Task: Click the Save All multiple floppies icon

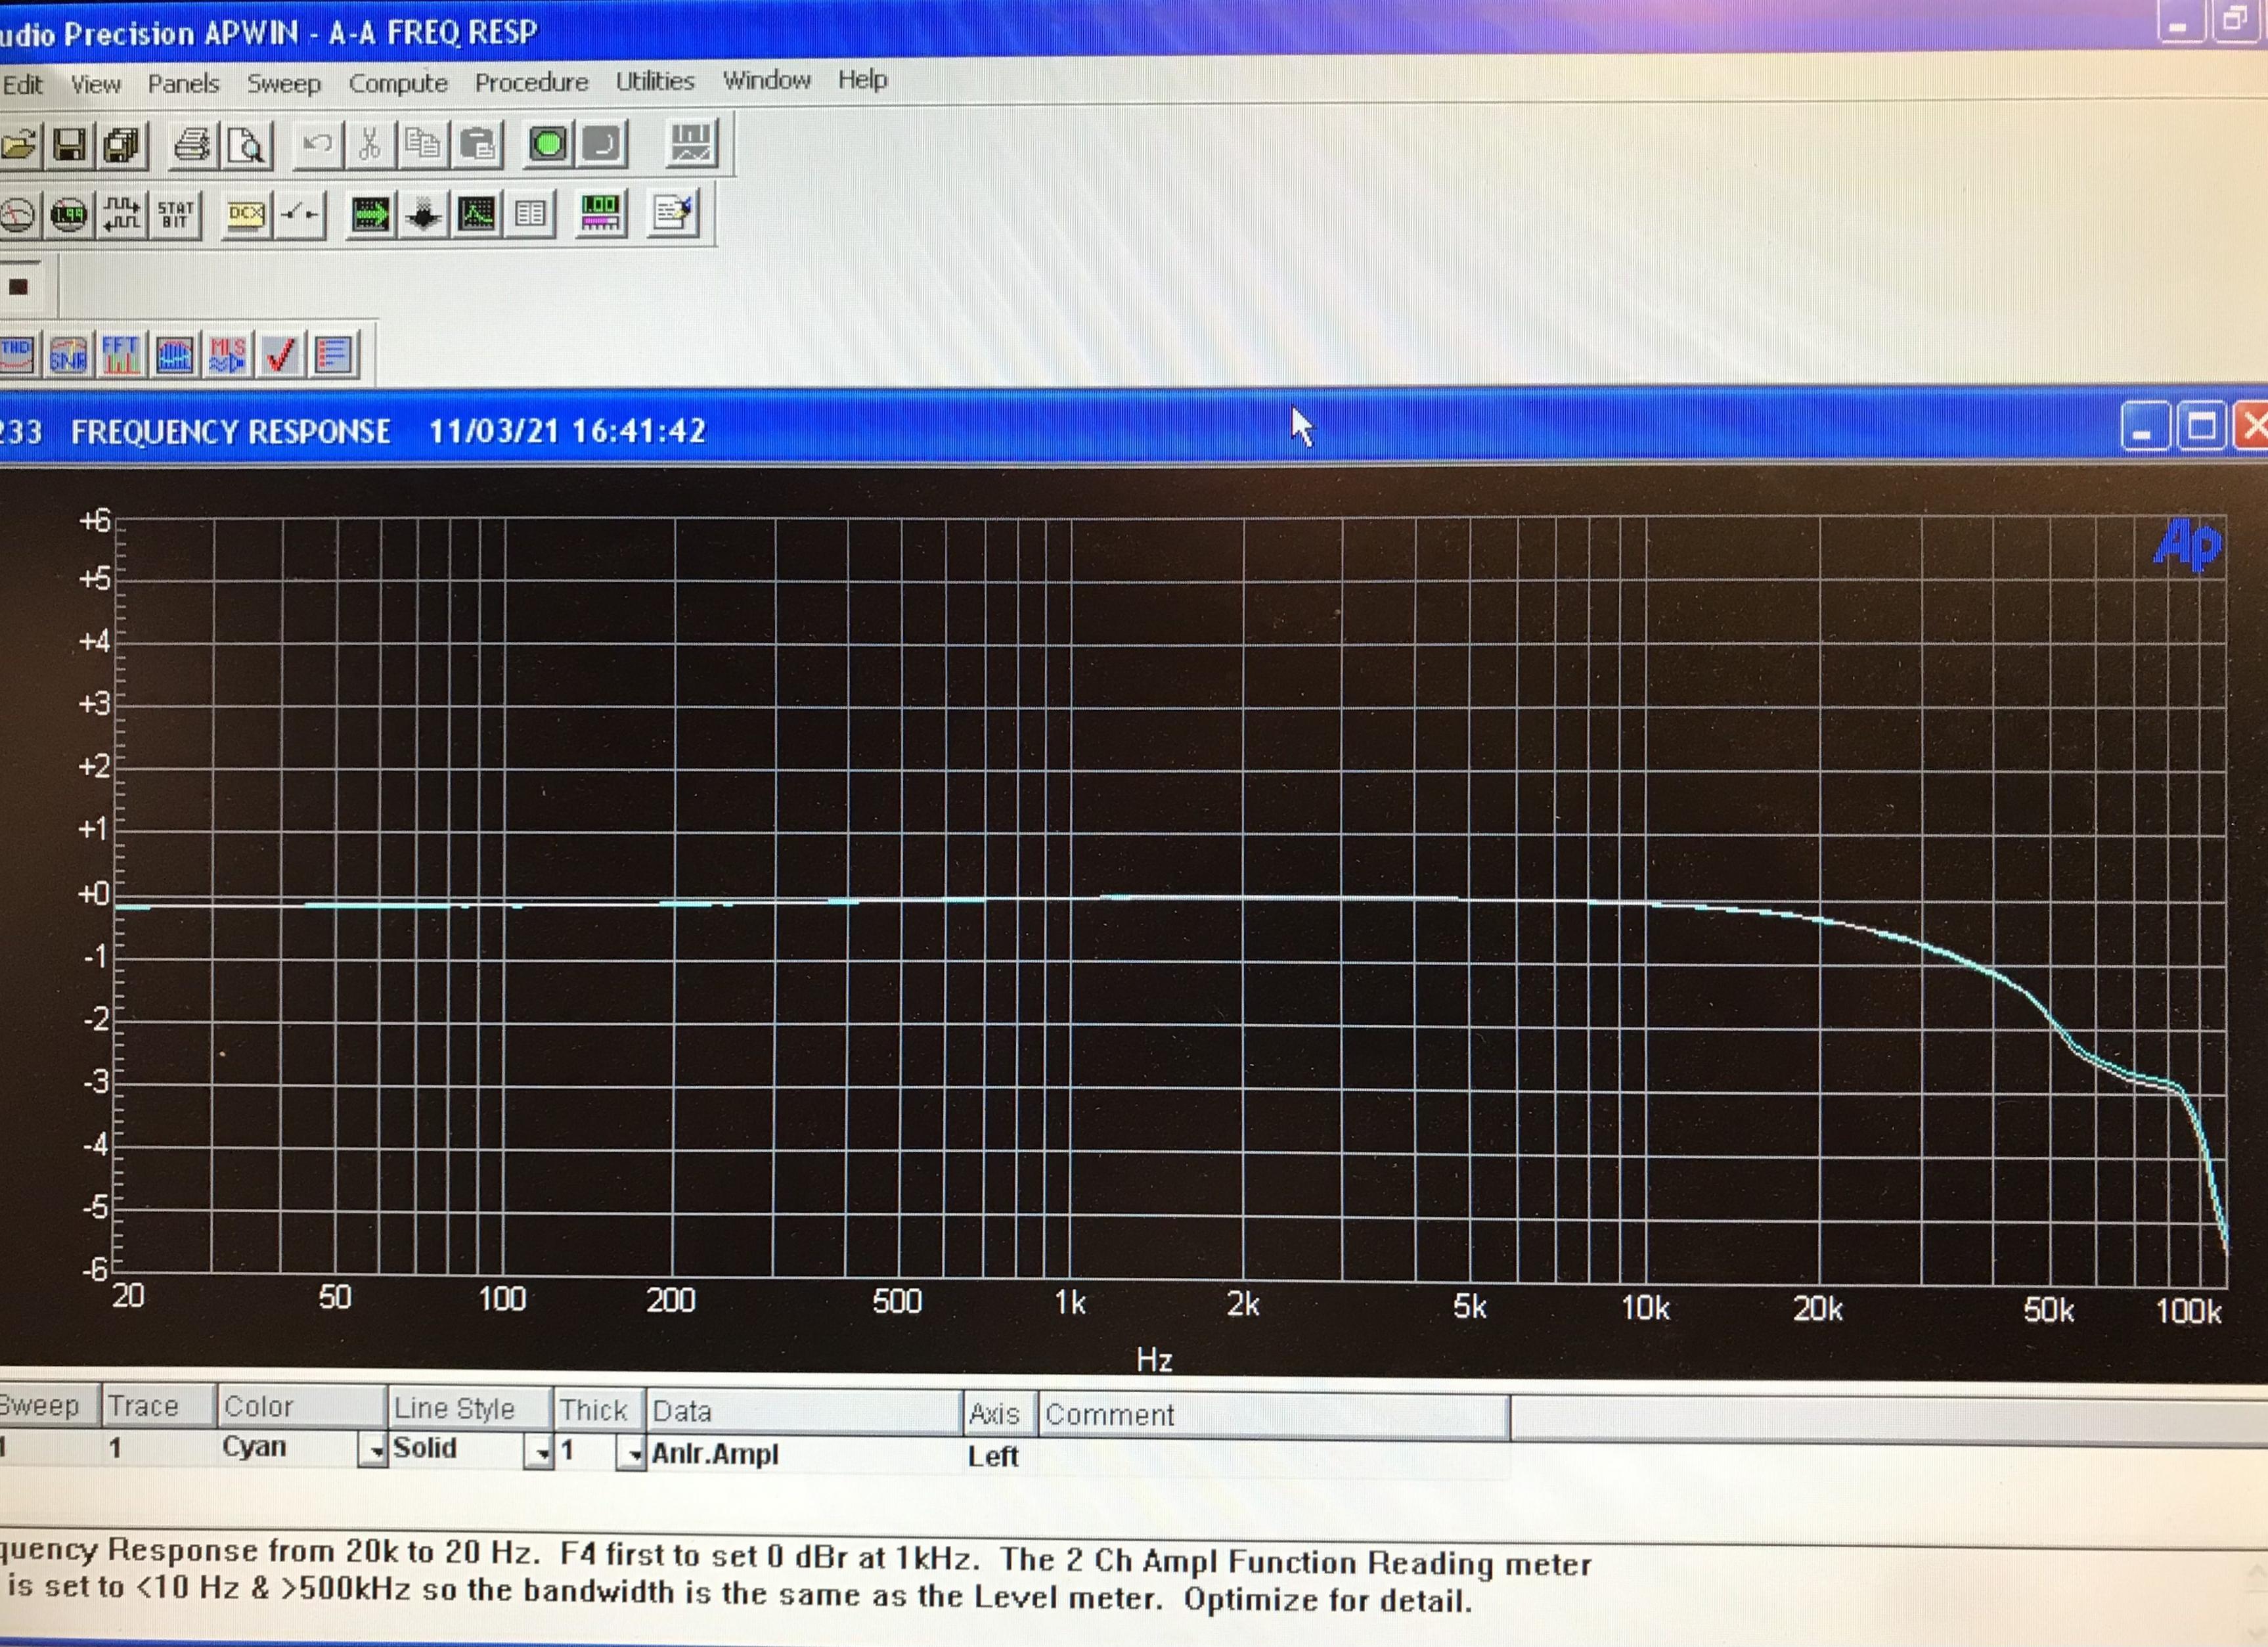Action: tap(122, 146)
